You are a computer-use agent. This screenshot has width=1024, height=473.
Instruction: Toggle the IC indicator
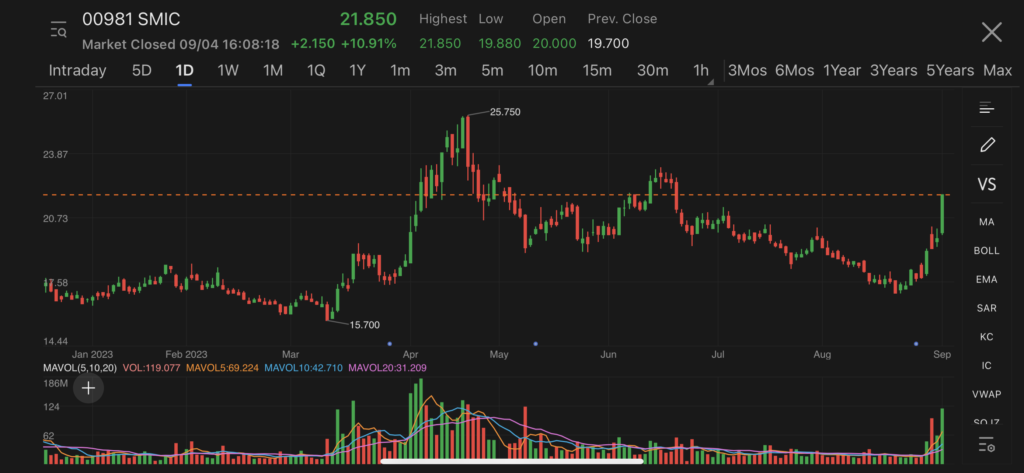click(986, 366)
